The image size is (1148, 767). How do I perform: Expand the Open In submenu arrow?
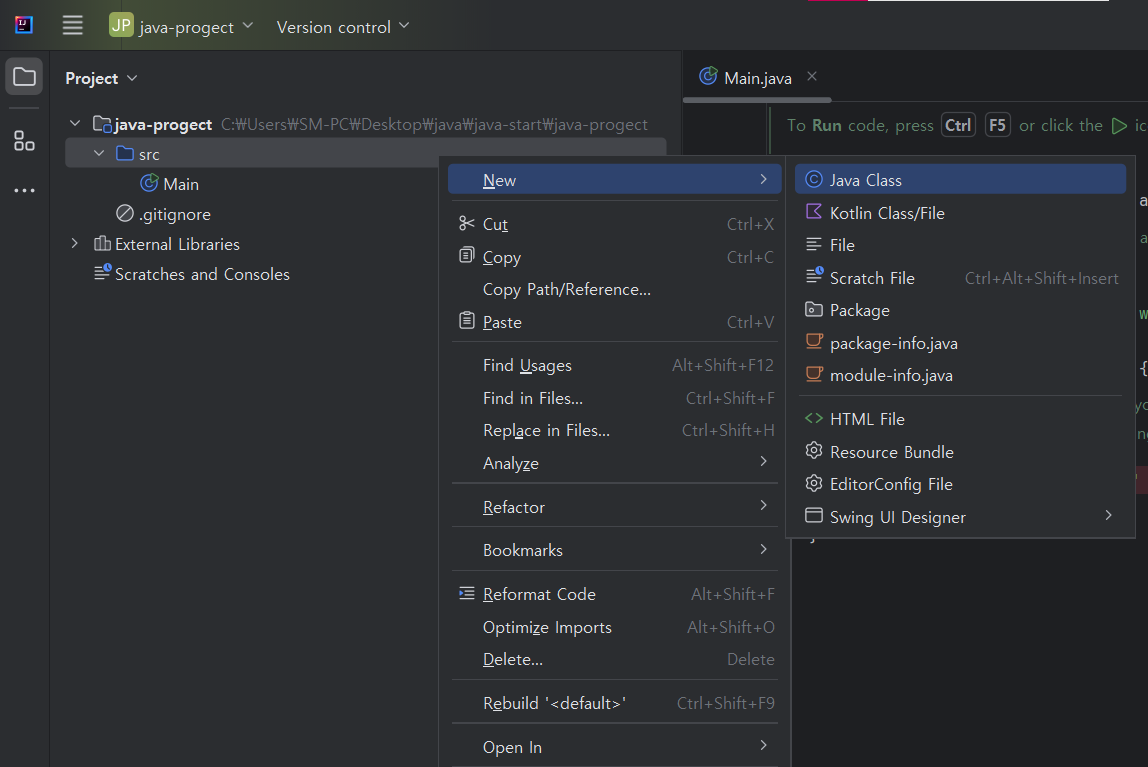[763, 745]
